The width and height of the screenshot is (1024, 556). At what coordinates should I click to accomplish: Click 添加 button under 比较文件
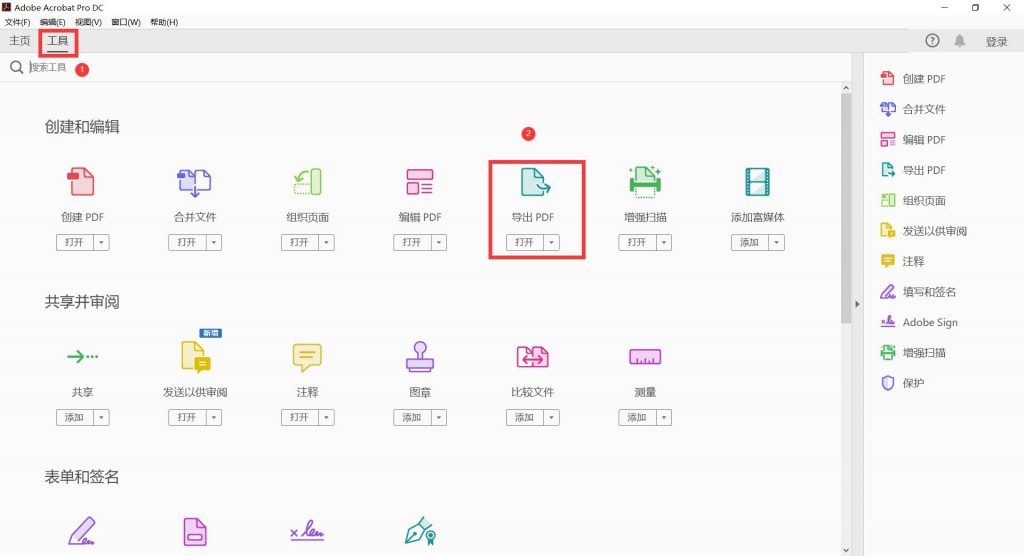tap(524, 417)
